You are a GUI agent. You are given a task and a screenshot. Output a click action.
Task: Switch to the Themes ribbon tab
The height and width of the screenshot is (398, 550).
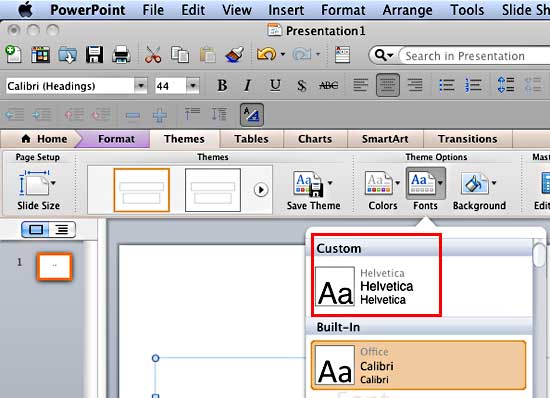point(184,139)
